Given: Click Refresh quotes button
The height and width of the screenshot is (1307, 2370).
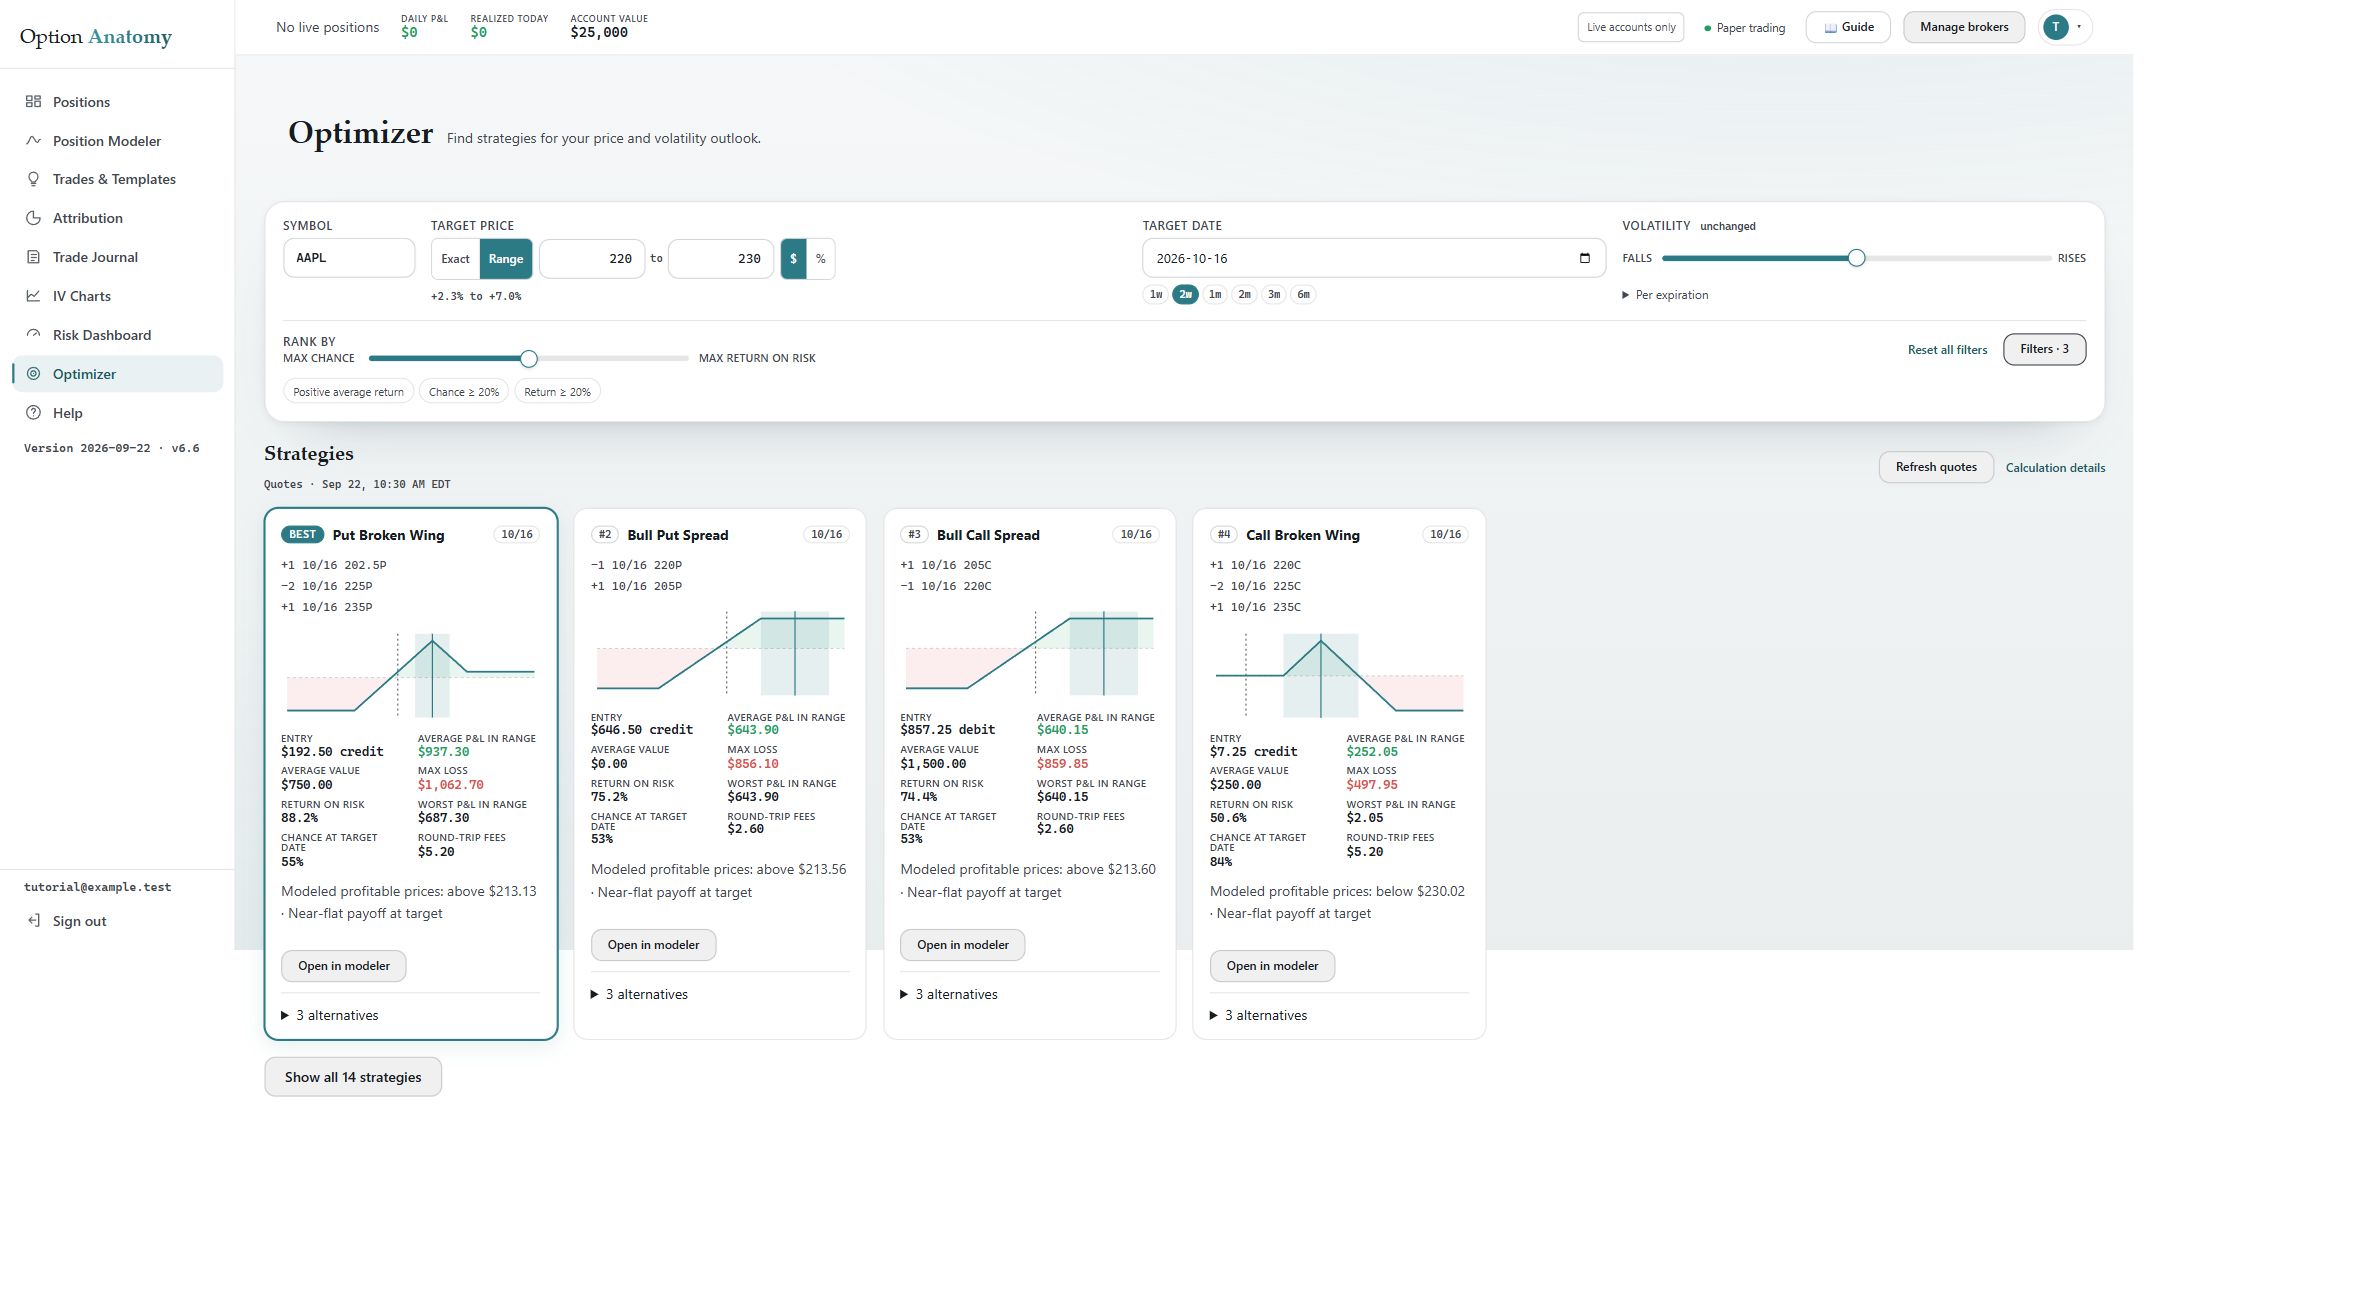Looking at the screenshot, I should point(1936,467).
